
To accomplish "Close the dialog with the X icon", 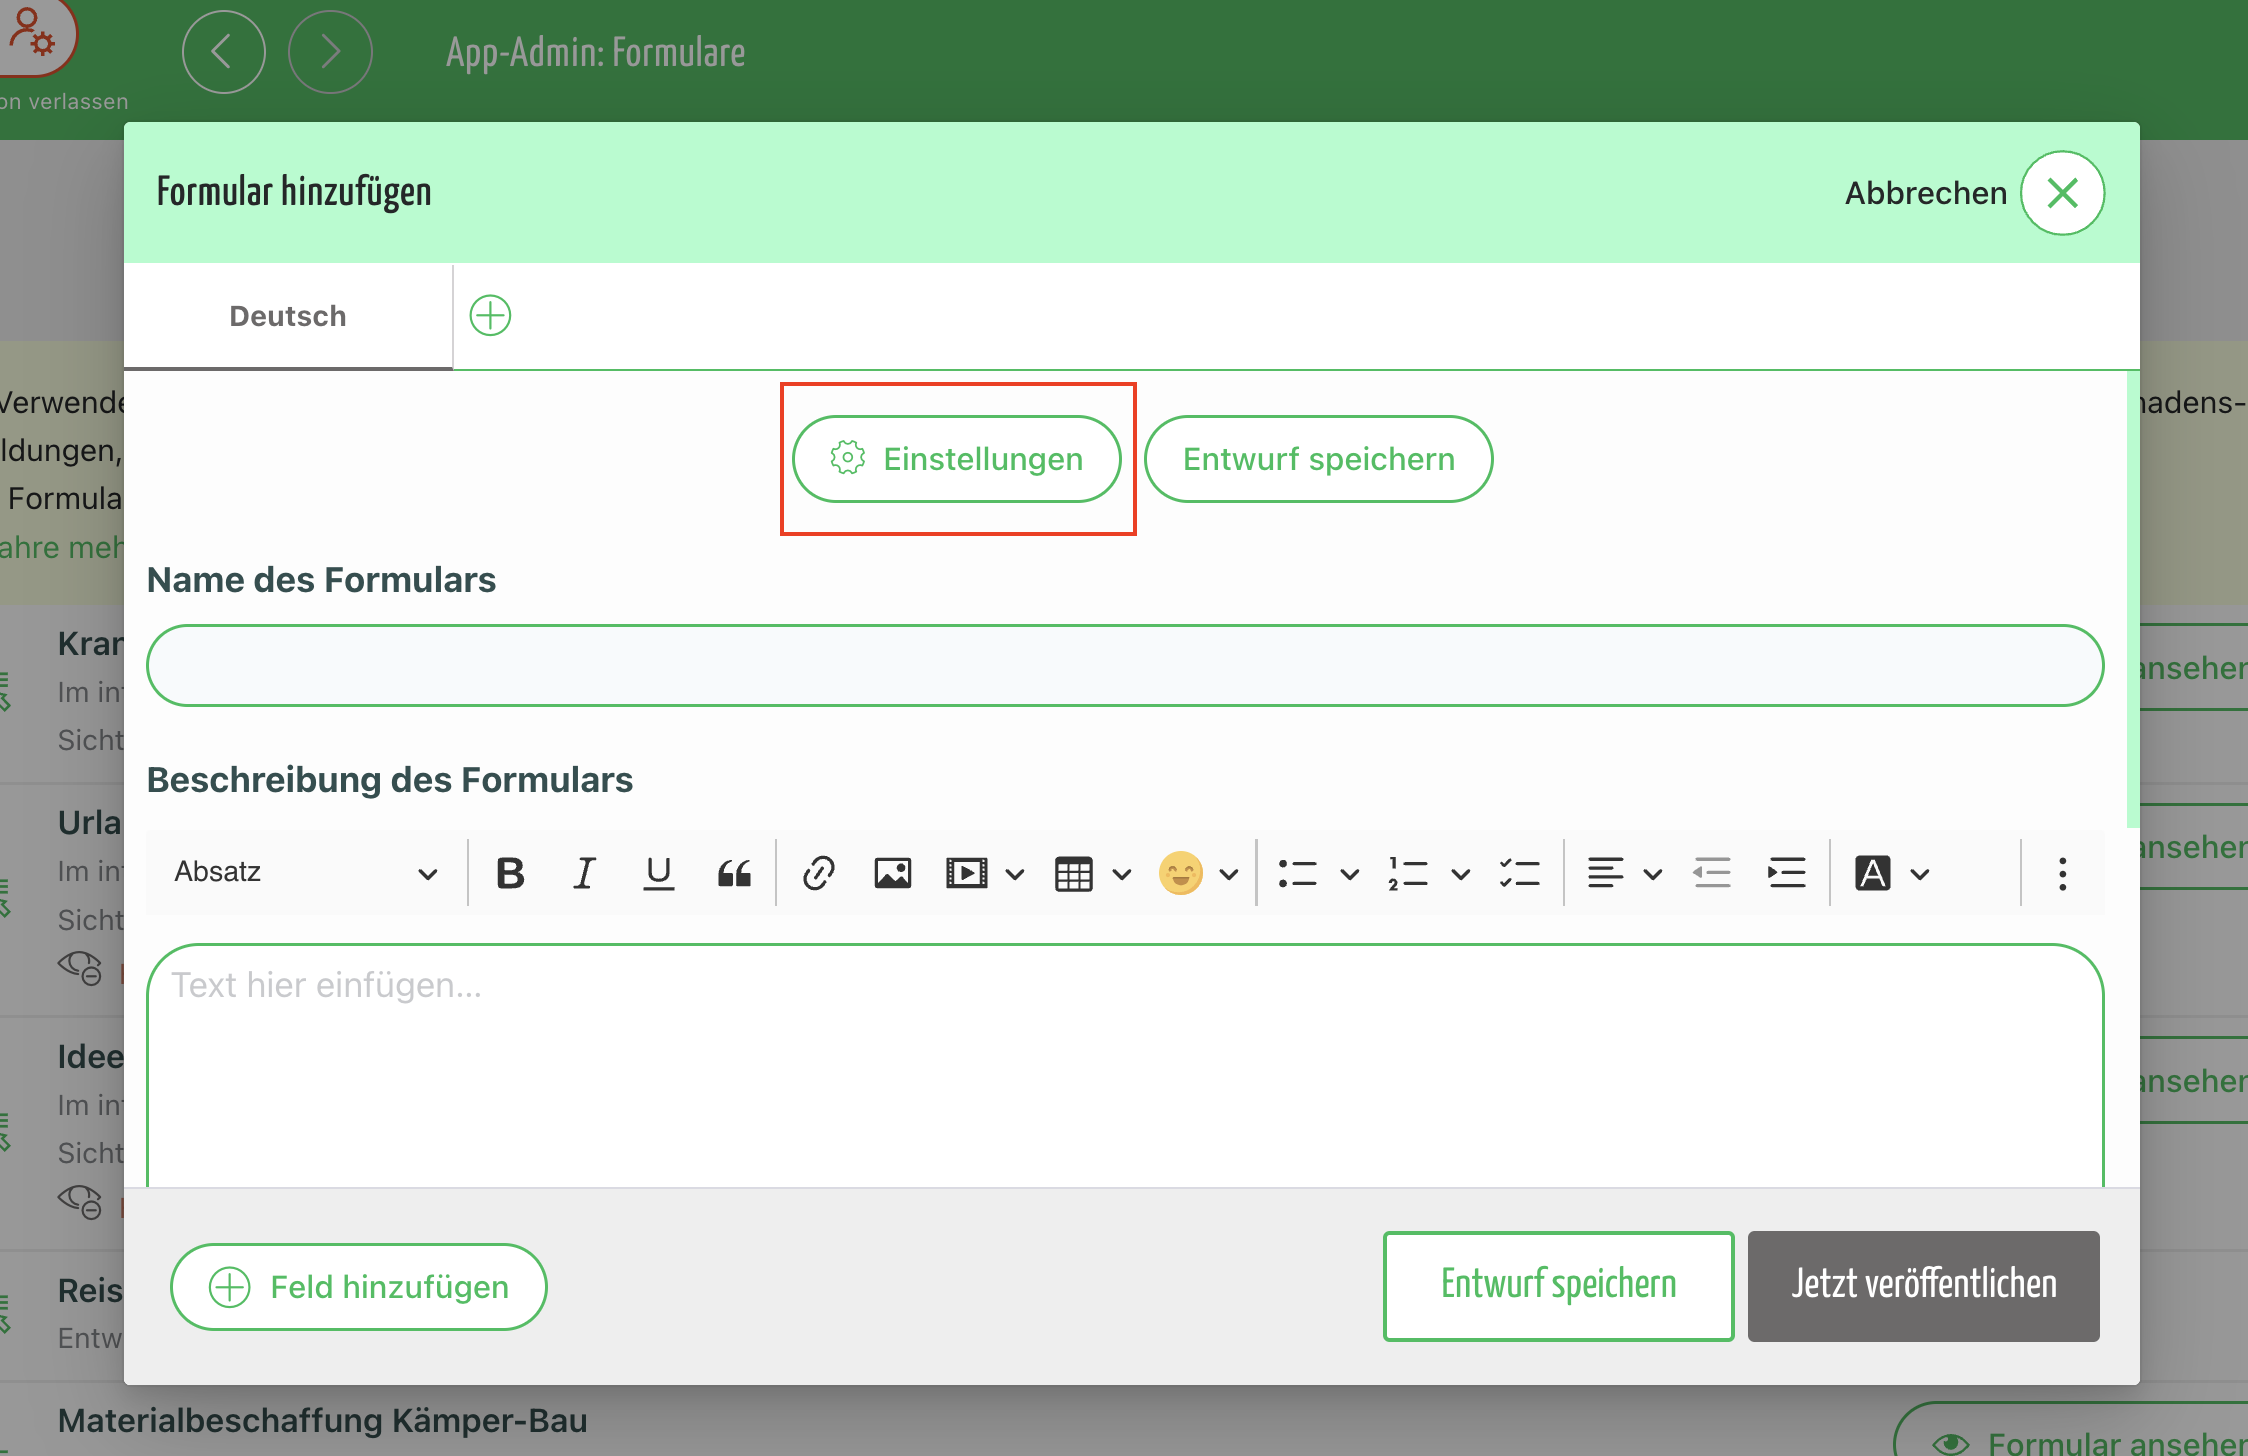I will pos(2062,193).
